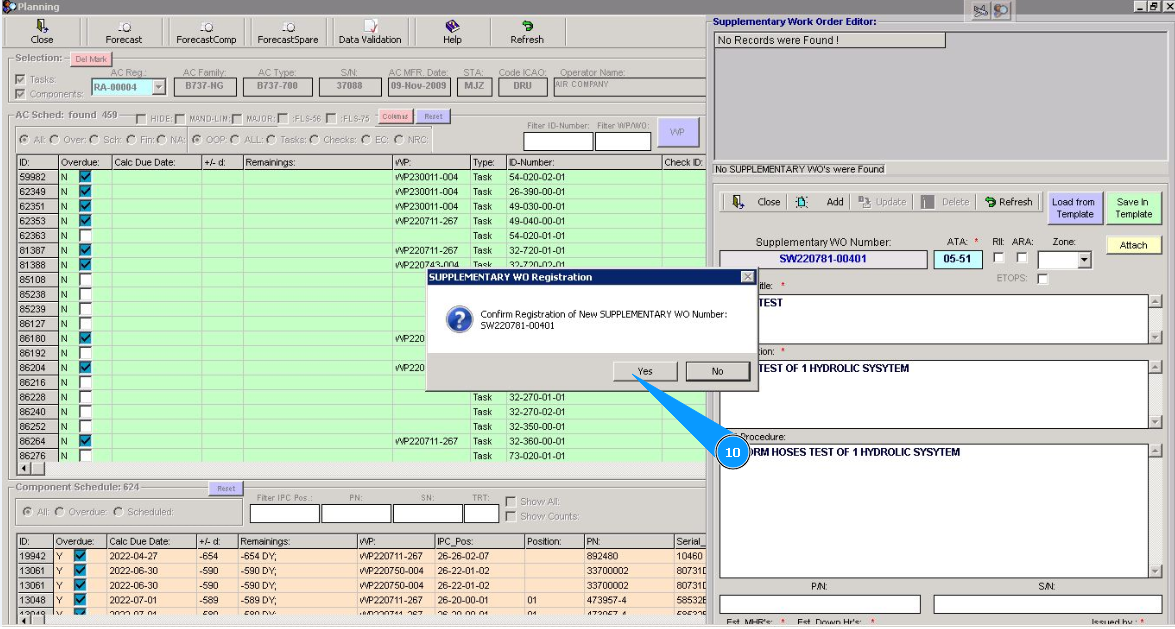Click the airplane icon in title bar
Screen dimensions: 1175x629
(980, 10)
